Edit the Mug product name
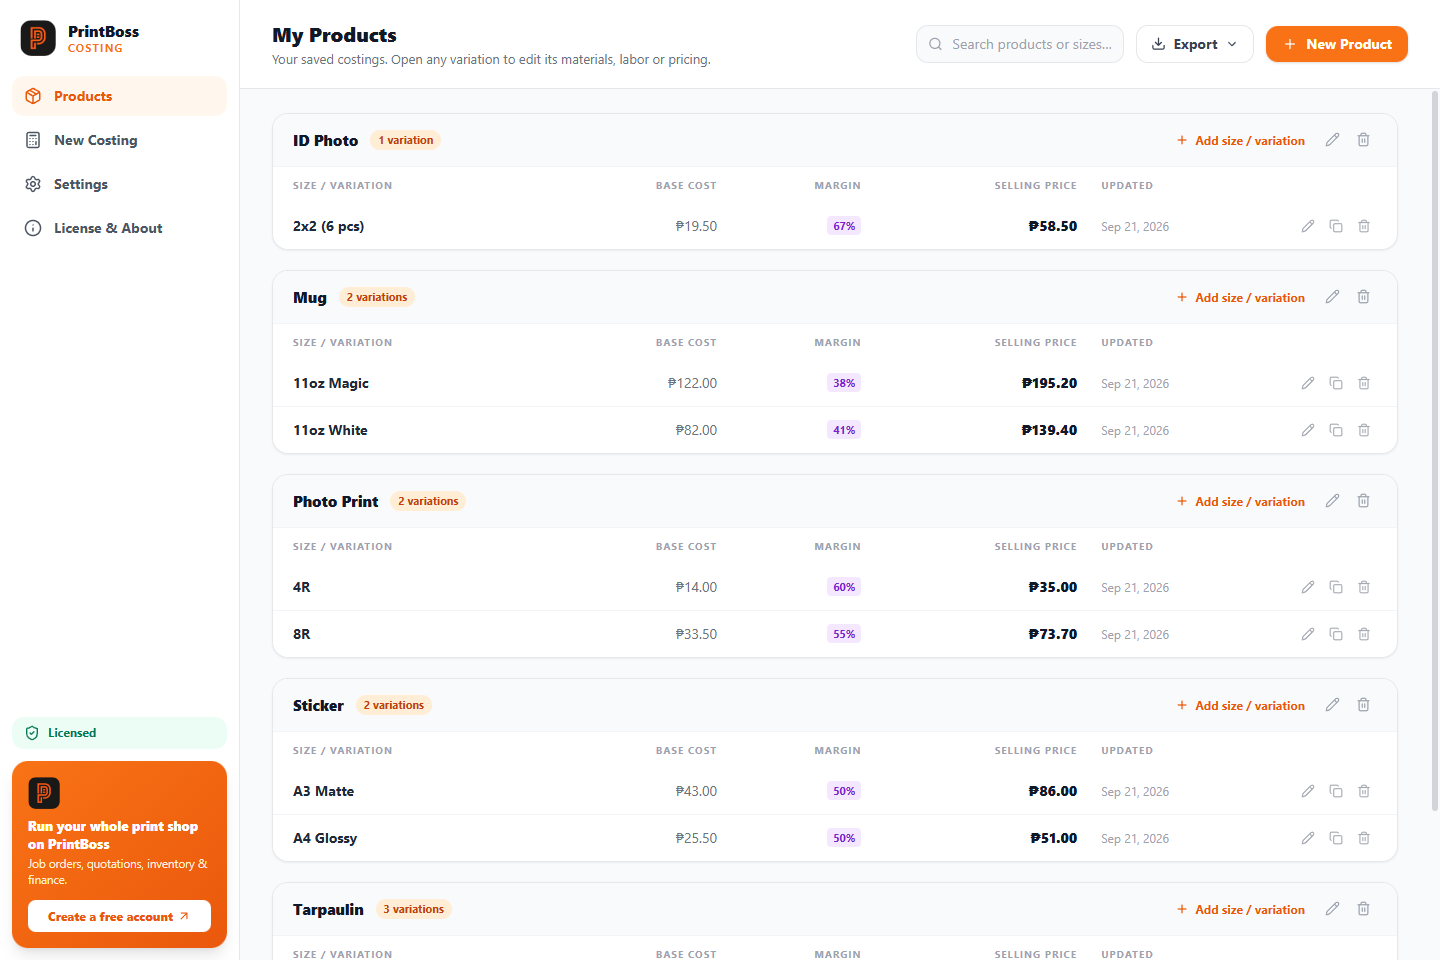Image resolution: width=1440 pixels, height=960 pixels. 1332,297
